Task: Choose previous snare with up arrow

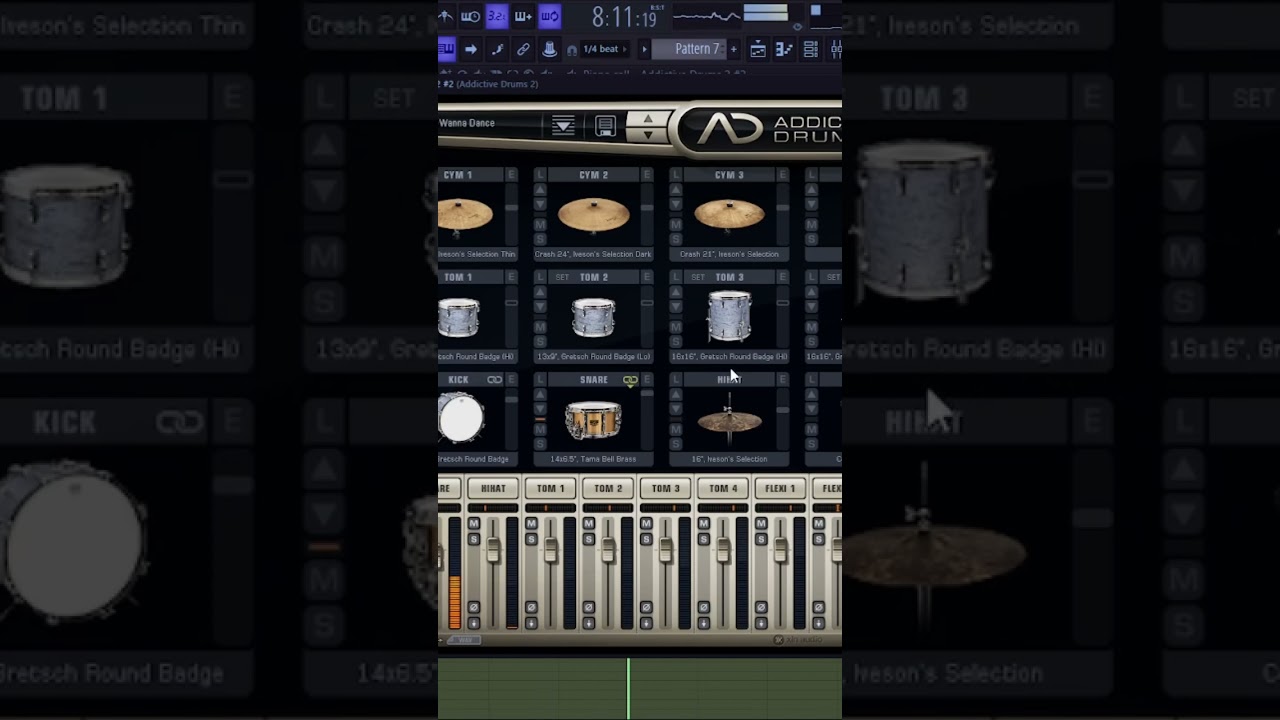Action: click(540, 395)
